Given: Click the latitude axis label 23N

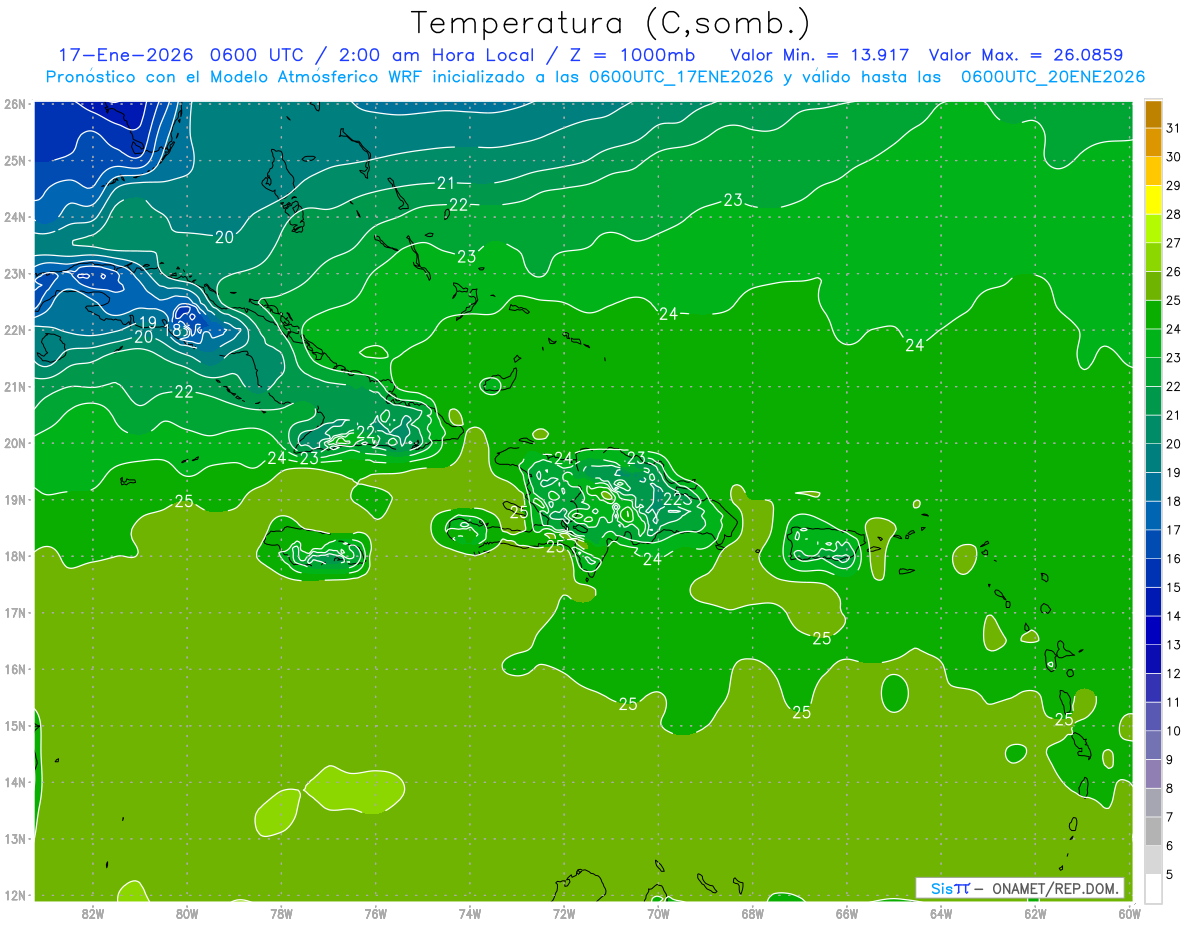Looking at the screenshot, I should [x=15, y=273].
